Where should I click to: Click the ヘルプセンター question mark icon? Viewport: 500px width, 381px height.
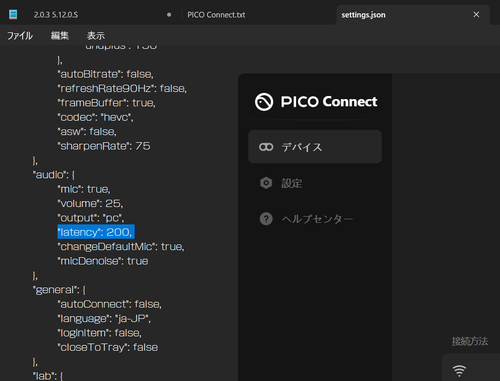(266, 219)
